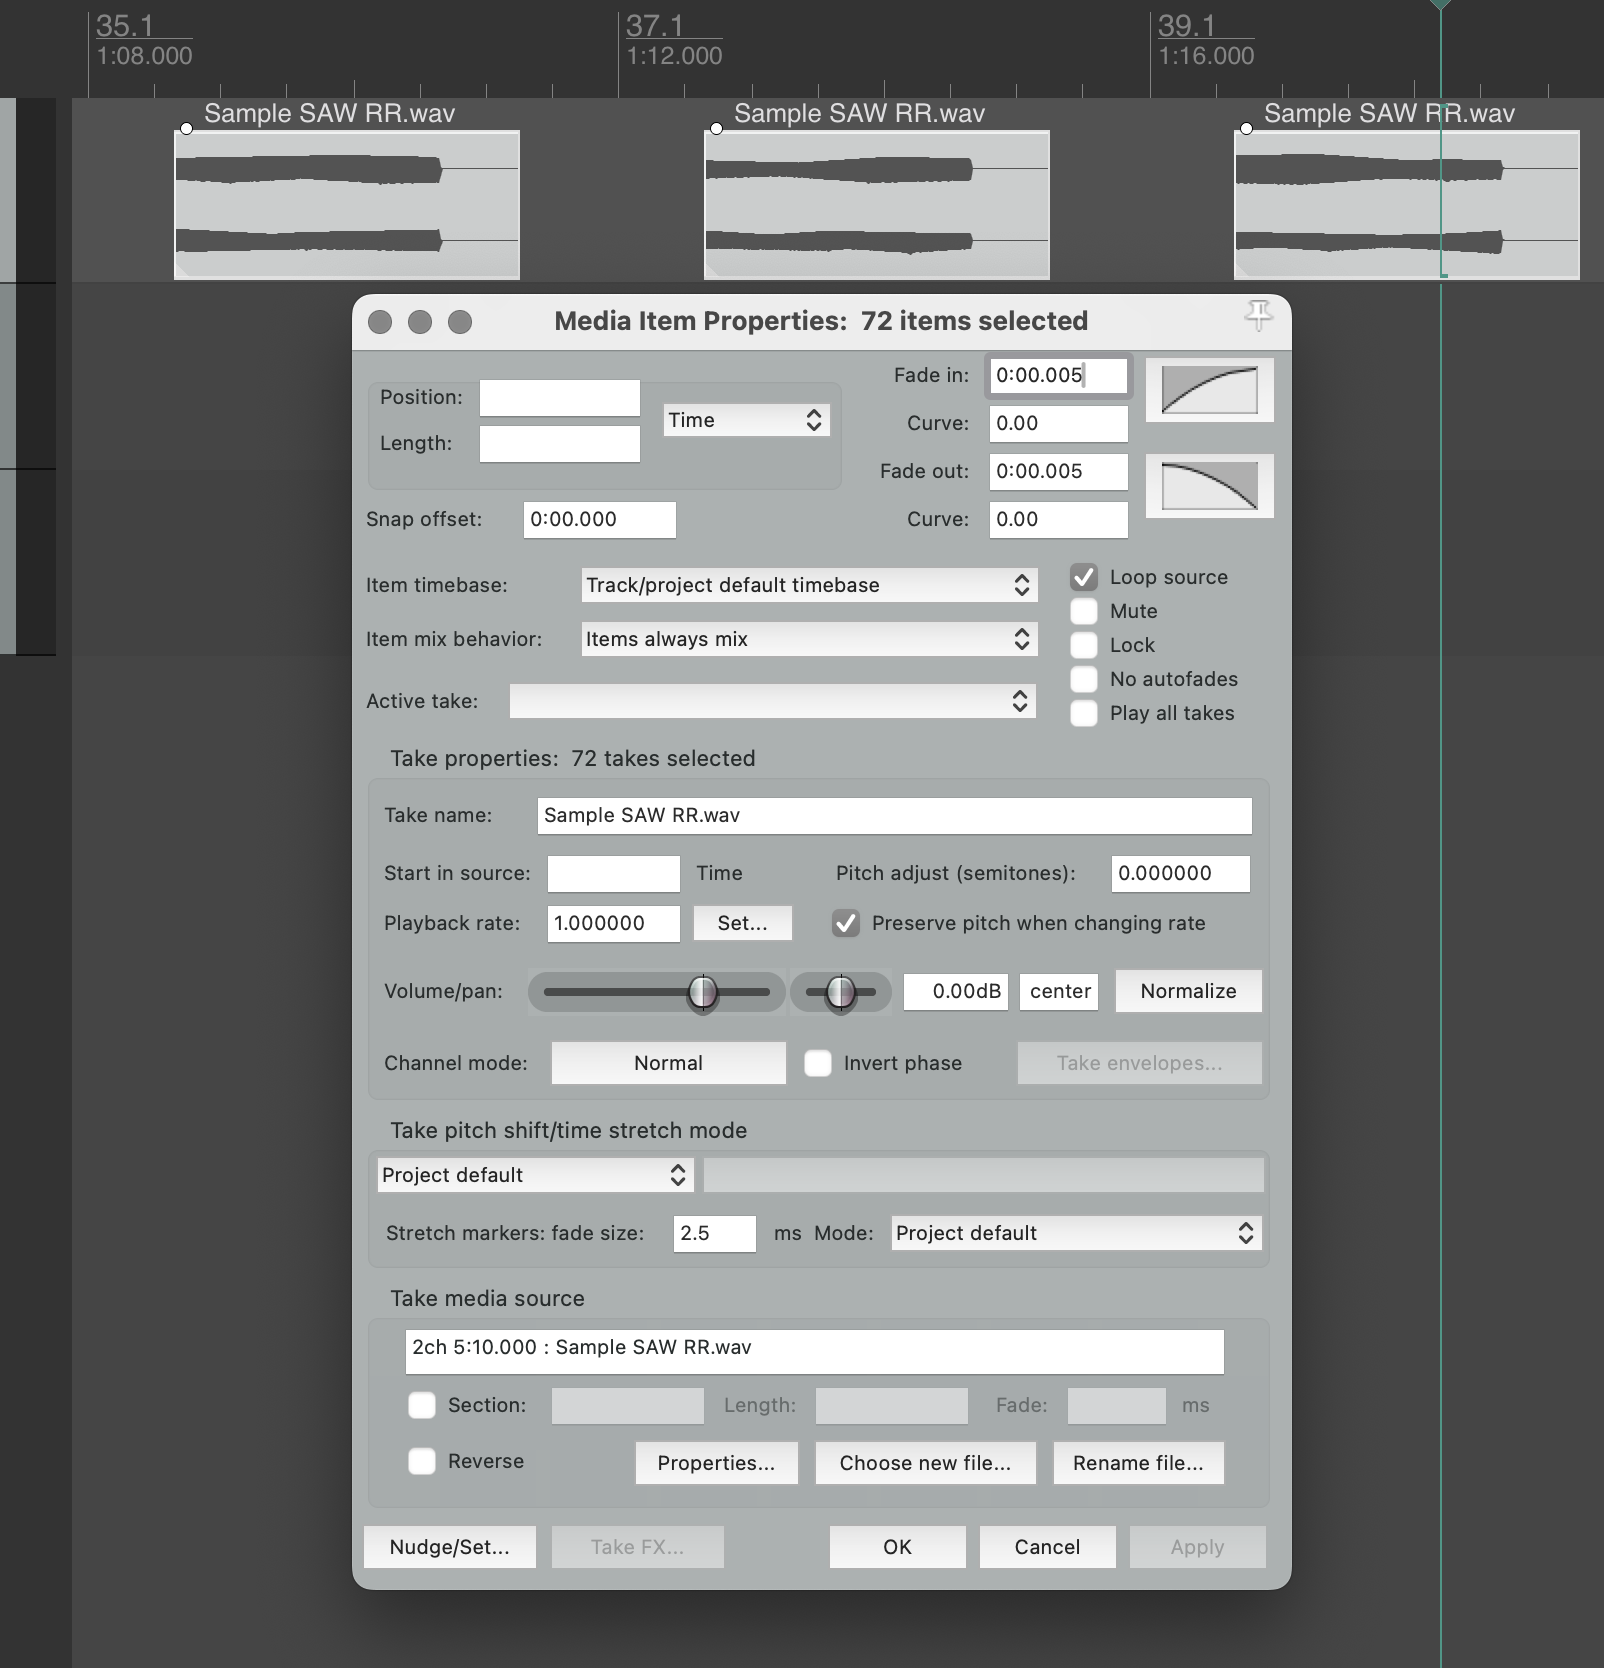
Task: Click the 37.1 measure on timeline ruler
Action: point(654,25)
